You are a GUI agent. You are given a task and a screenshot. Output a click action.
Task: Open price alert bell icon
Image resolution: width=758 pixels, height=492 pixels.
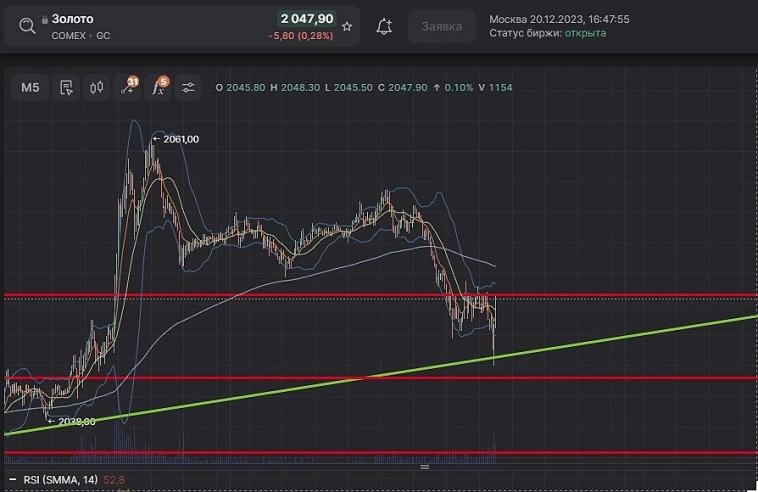384,27
